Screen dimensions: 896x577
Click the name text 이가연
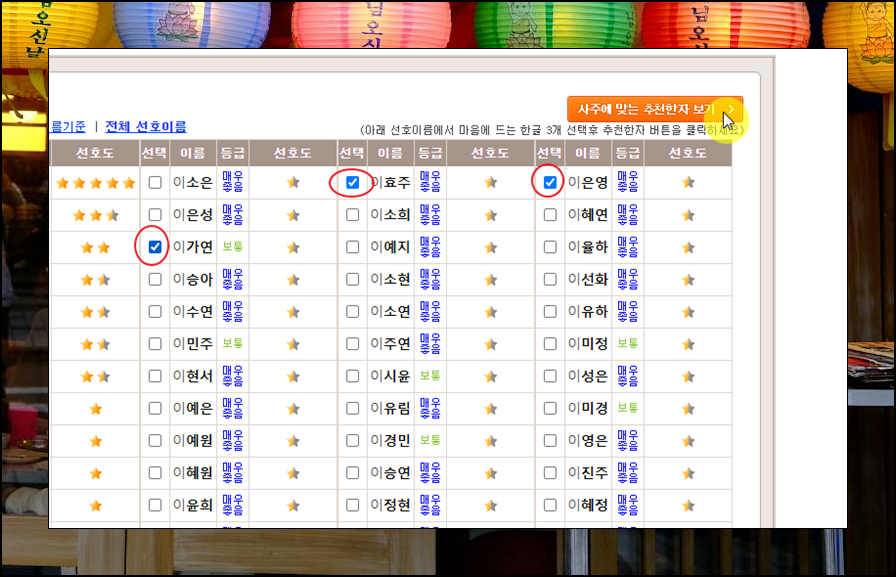coord(193,247)
